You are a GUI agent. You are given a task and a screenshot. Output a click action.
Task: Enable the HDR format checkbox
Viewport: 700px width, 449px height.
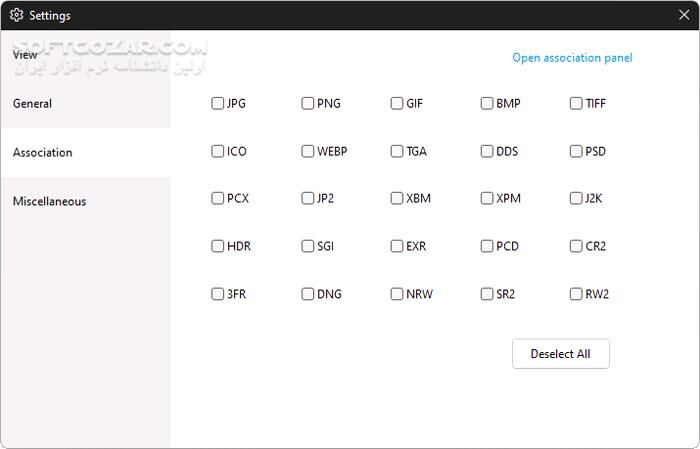click(218, 246)
